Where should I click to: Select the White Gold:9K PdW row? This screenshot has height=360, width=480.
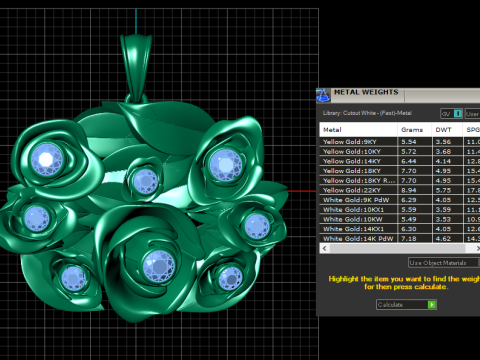400,200
